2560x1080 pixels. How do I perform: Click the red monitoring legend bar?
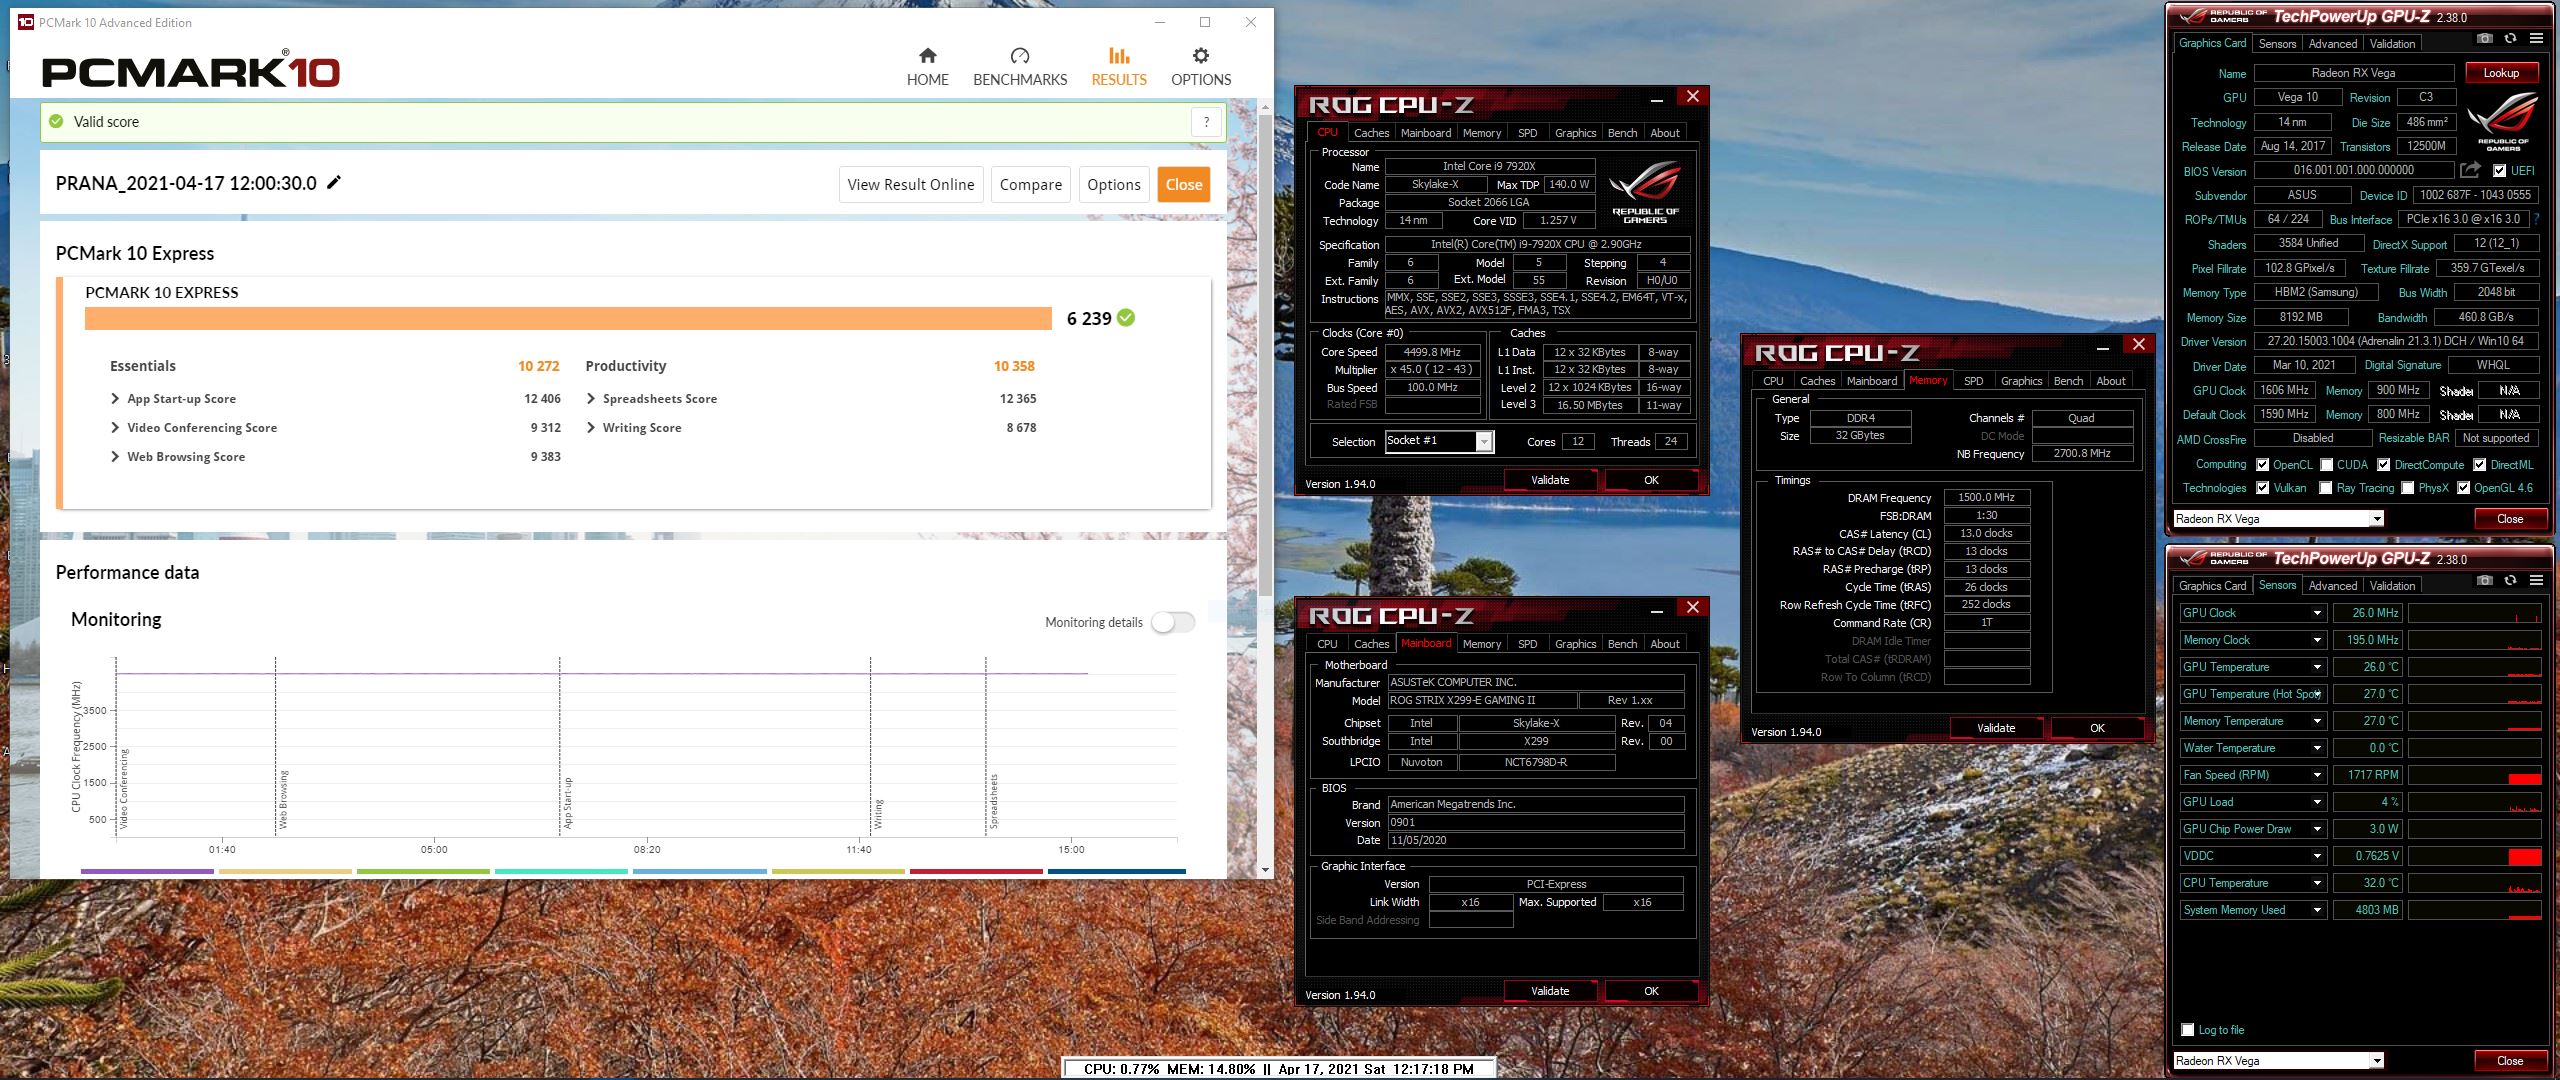pyautogui.click(x=976, y=871)
